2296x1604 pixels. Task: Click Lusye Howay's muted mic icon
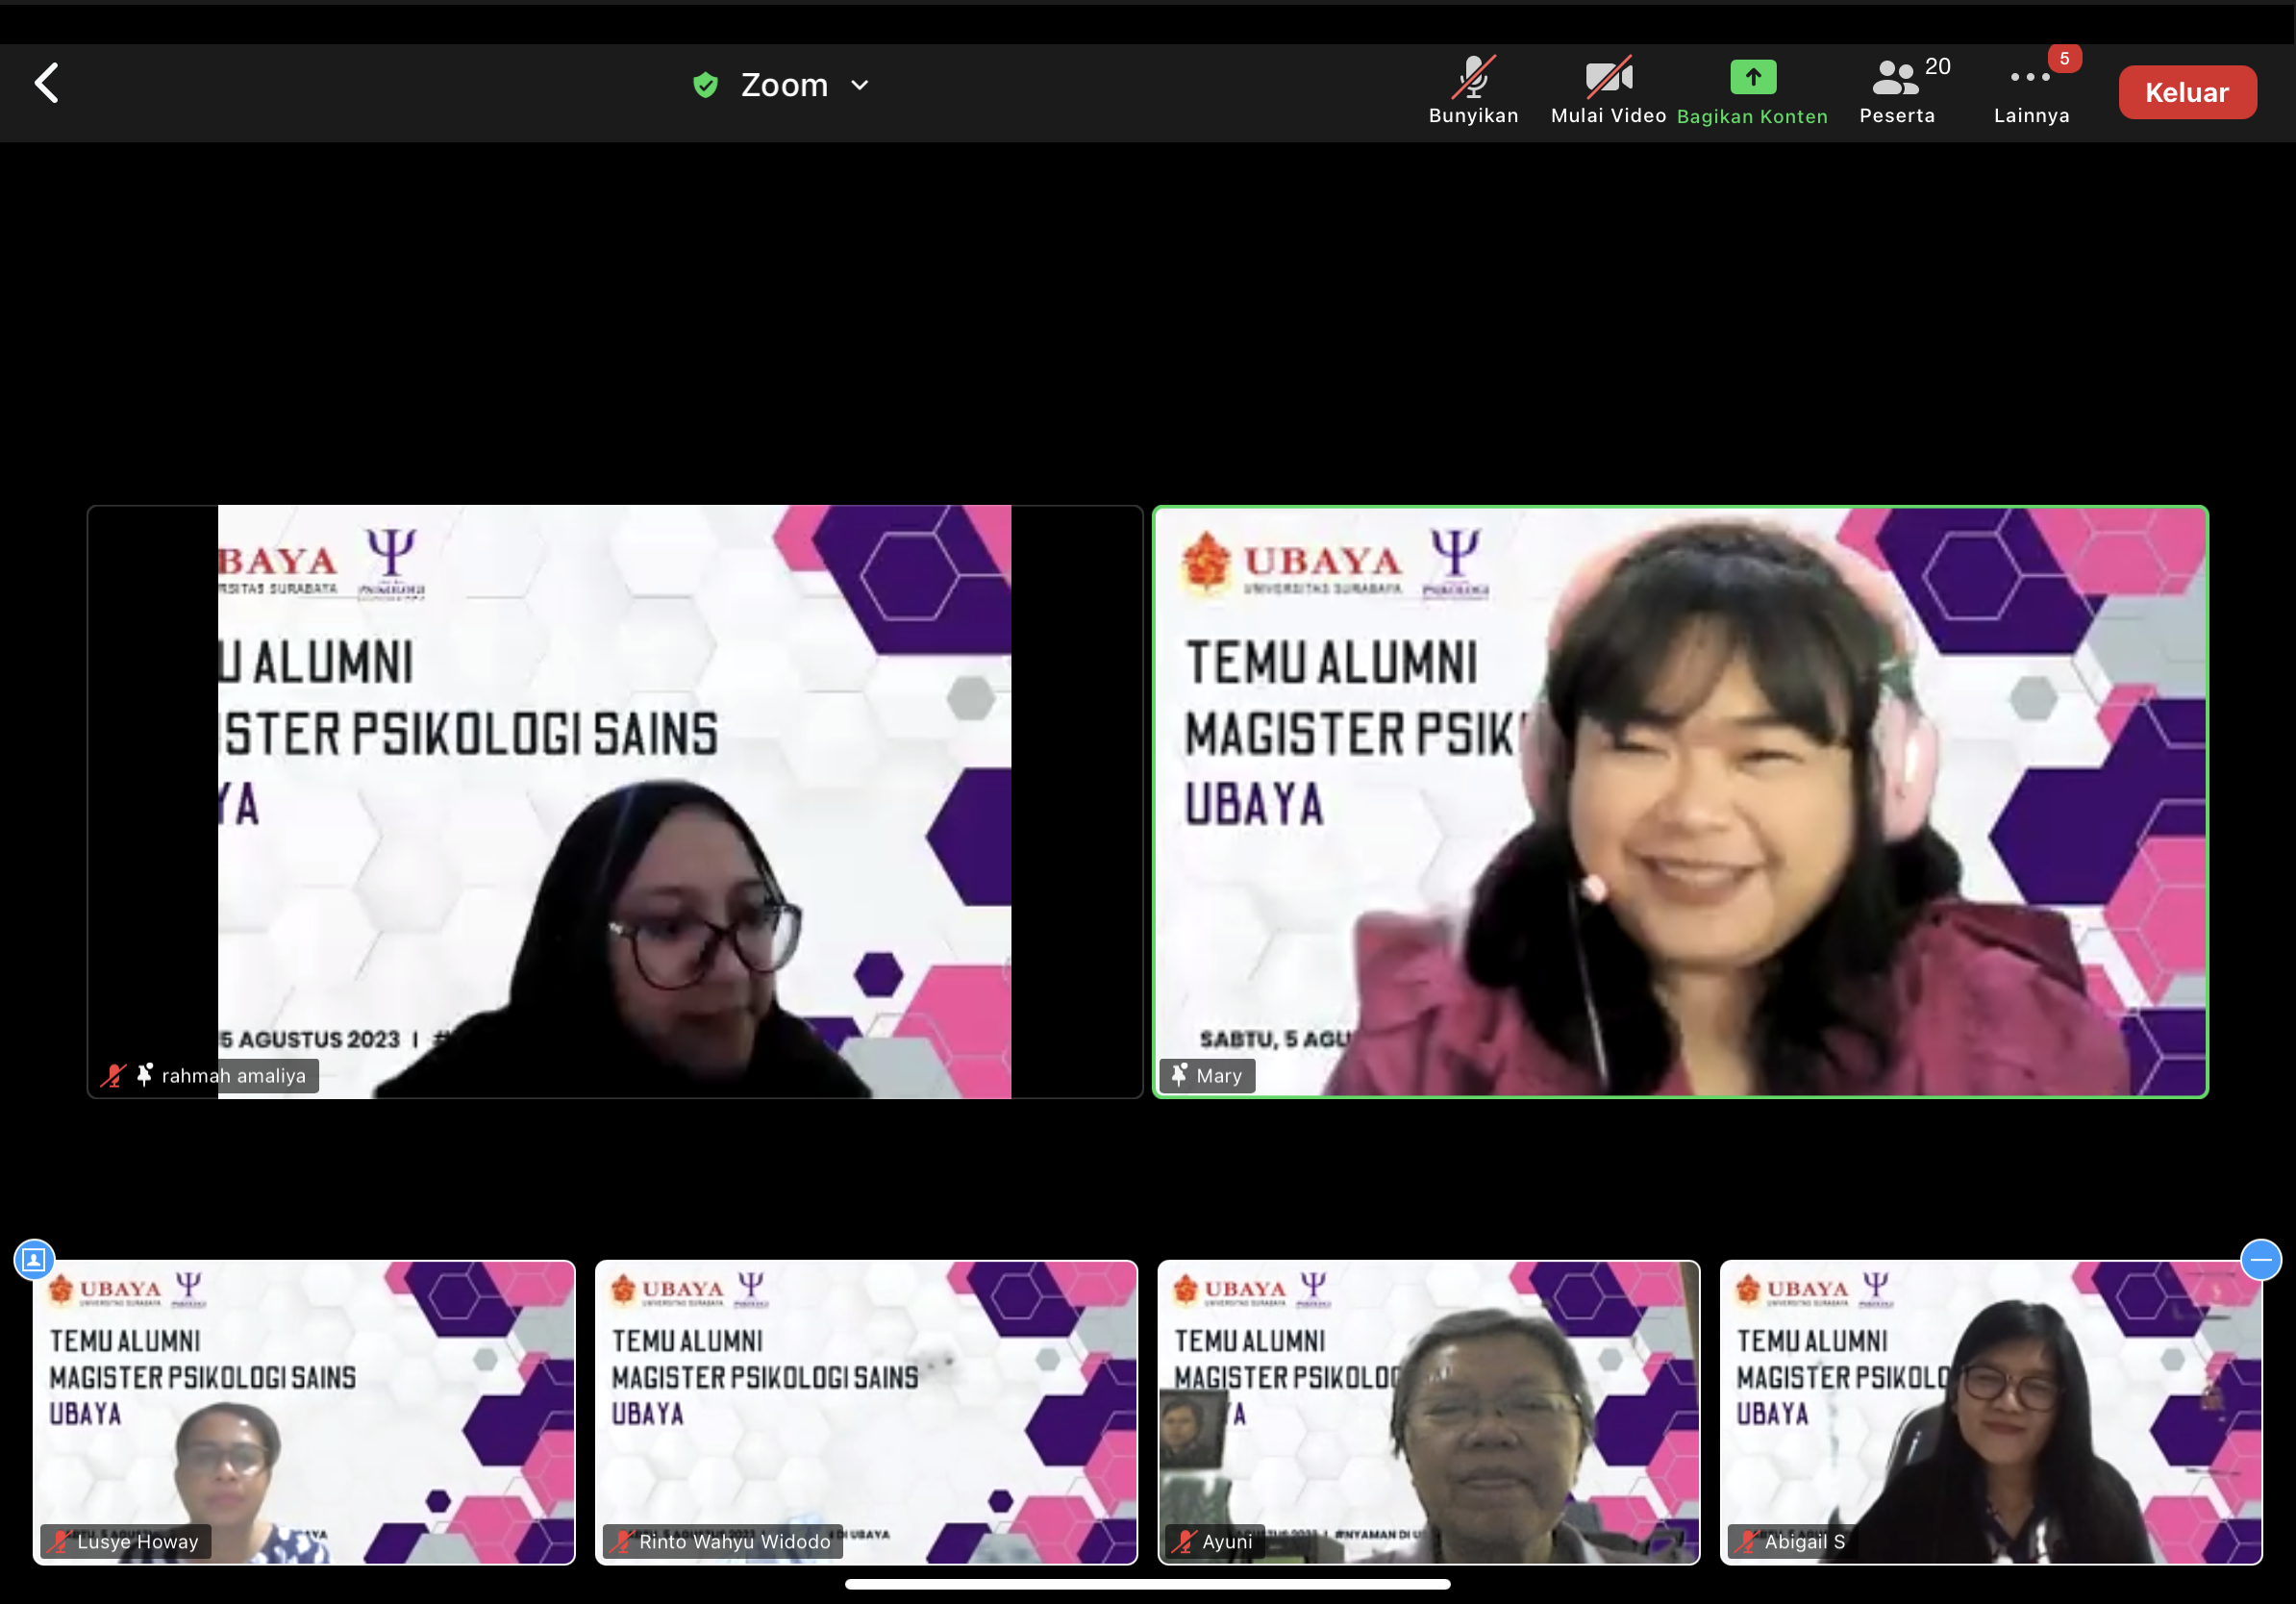coord(61,1541)
